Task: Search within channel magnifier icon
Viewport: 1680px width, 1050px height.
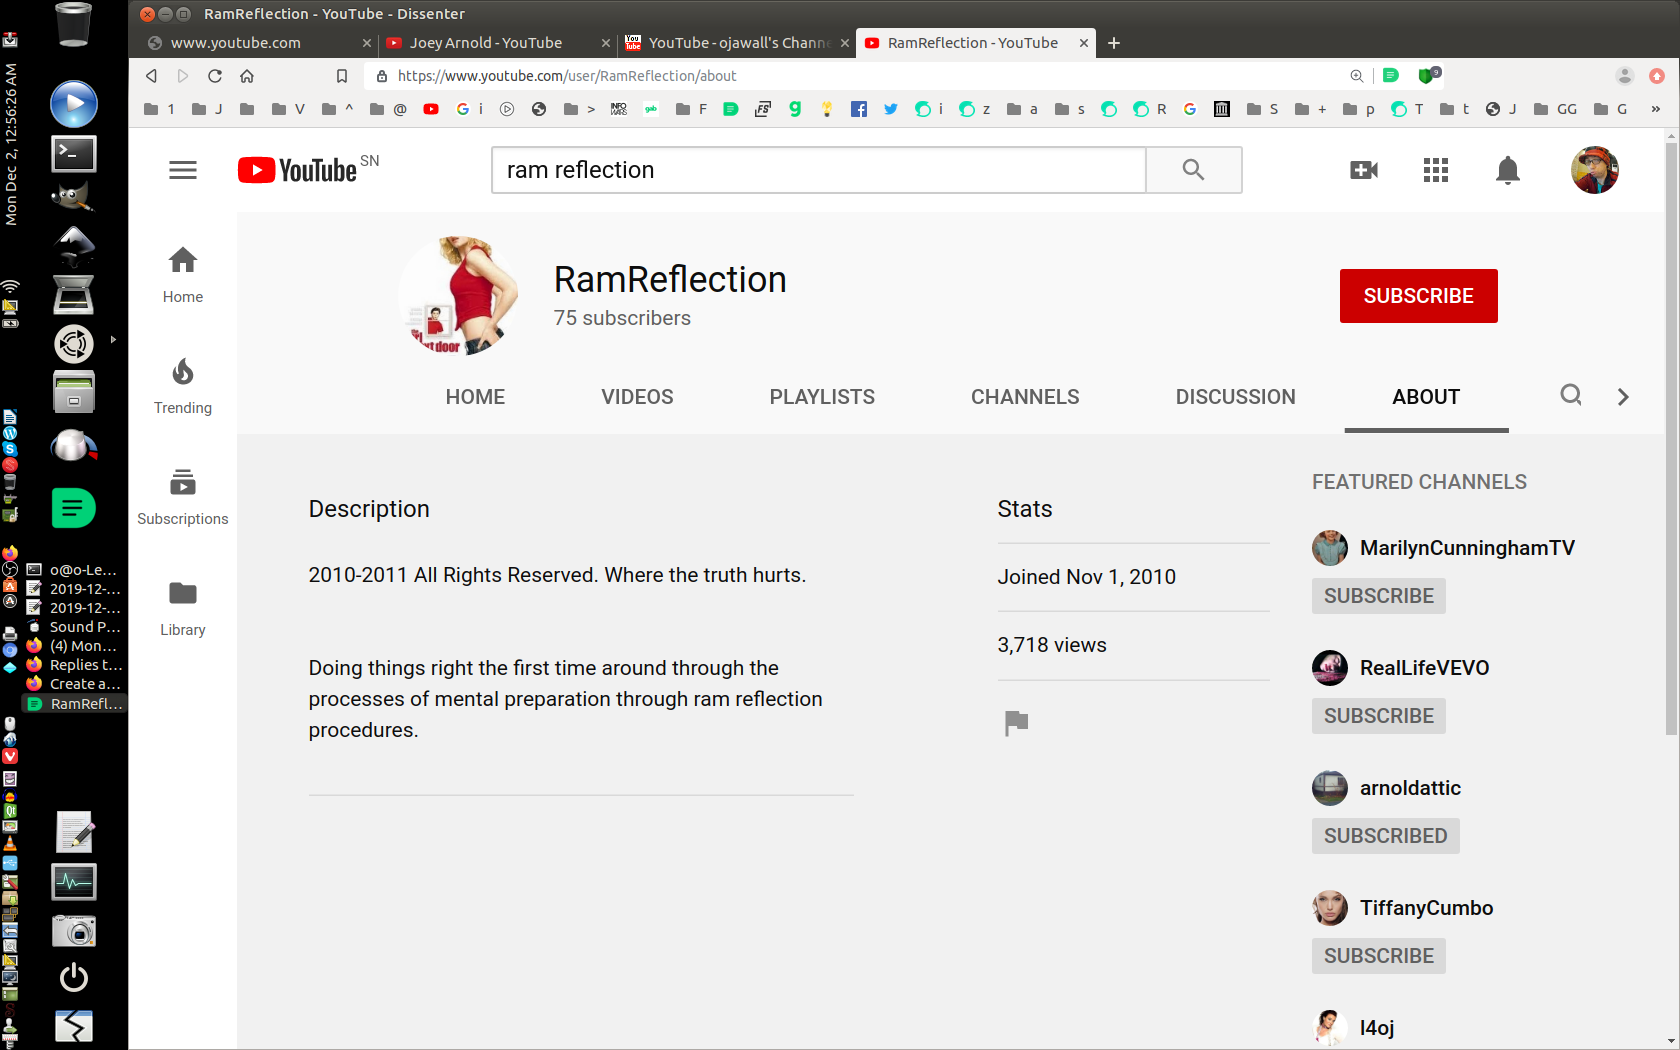Action: [x=1571, y=396]
